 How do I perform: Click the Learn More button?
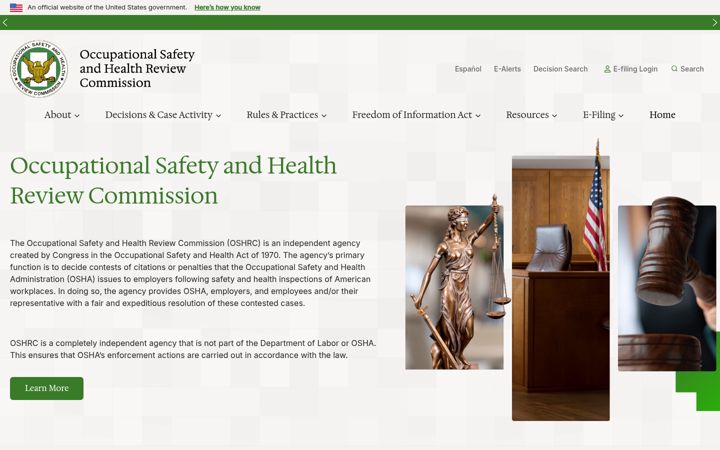pos(47,388)
